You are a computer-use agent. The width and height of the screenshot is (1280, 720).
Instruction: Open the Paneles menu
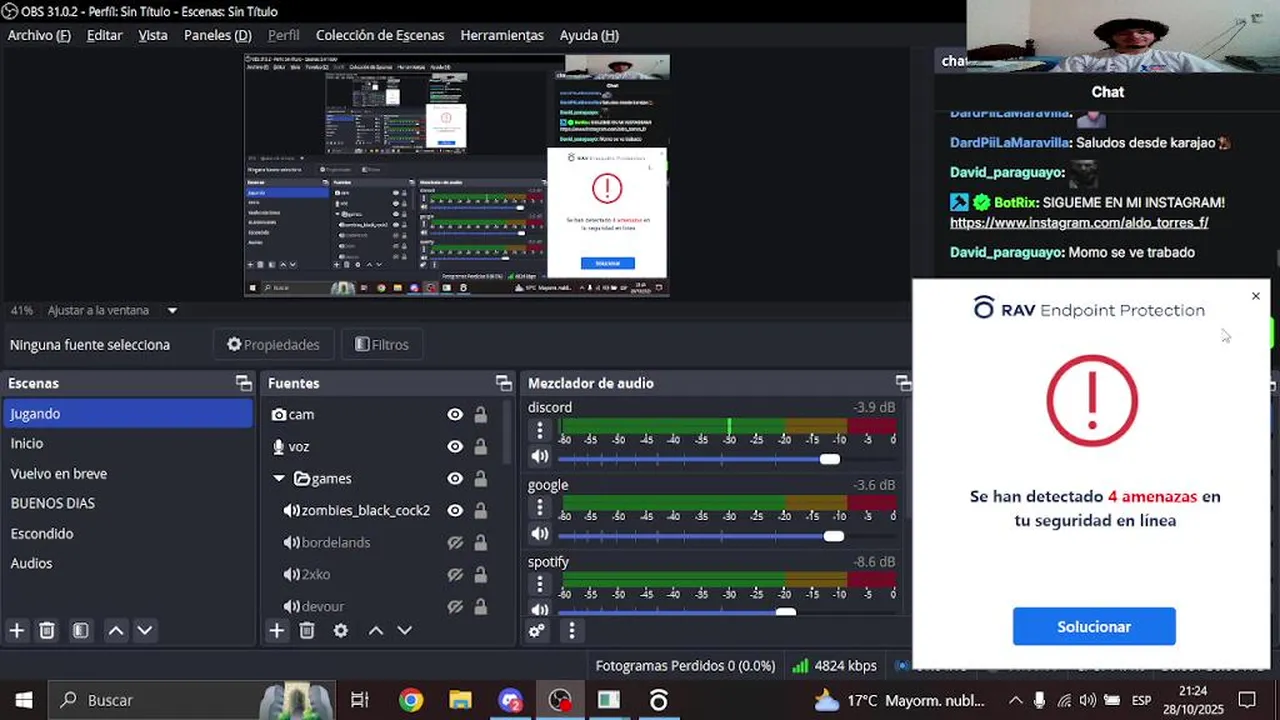217,35
